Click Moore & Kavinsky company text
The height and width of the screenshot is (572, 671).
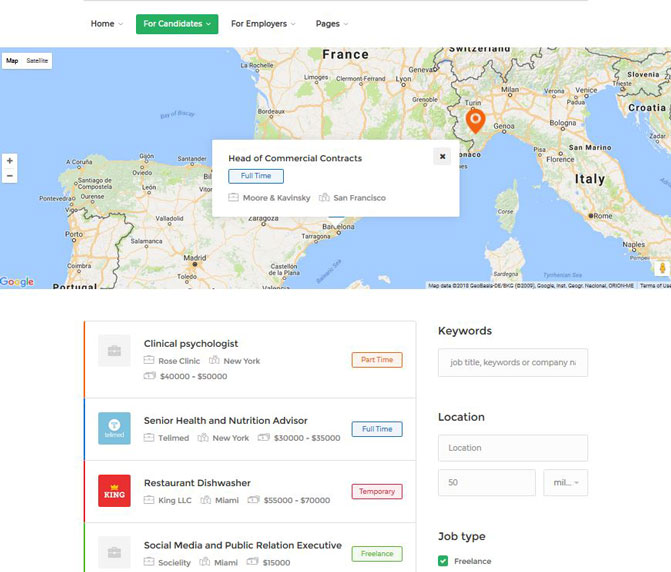coord(276,198)
